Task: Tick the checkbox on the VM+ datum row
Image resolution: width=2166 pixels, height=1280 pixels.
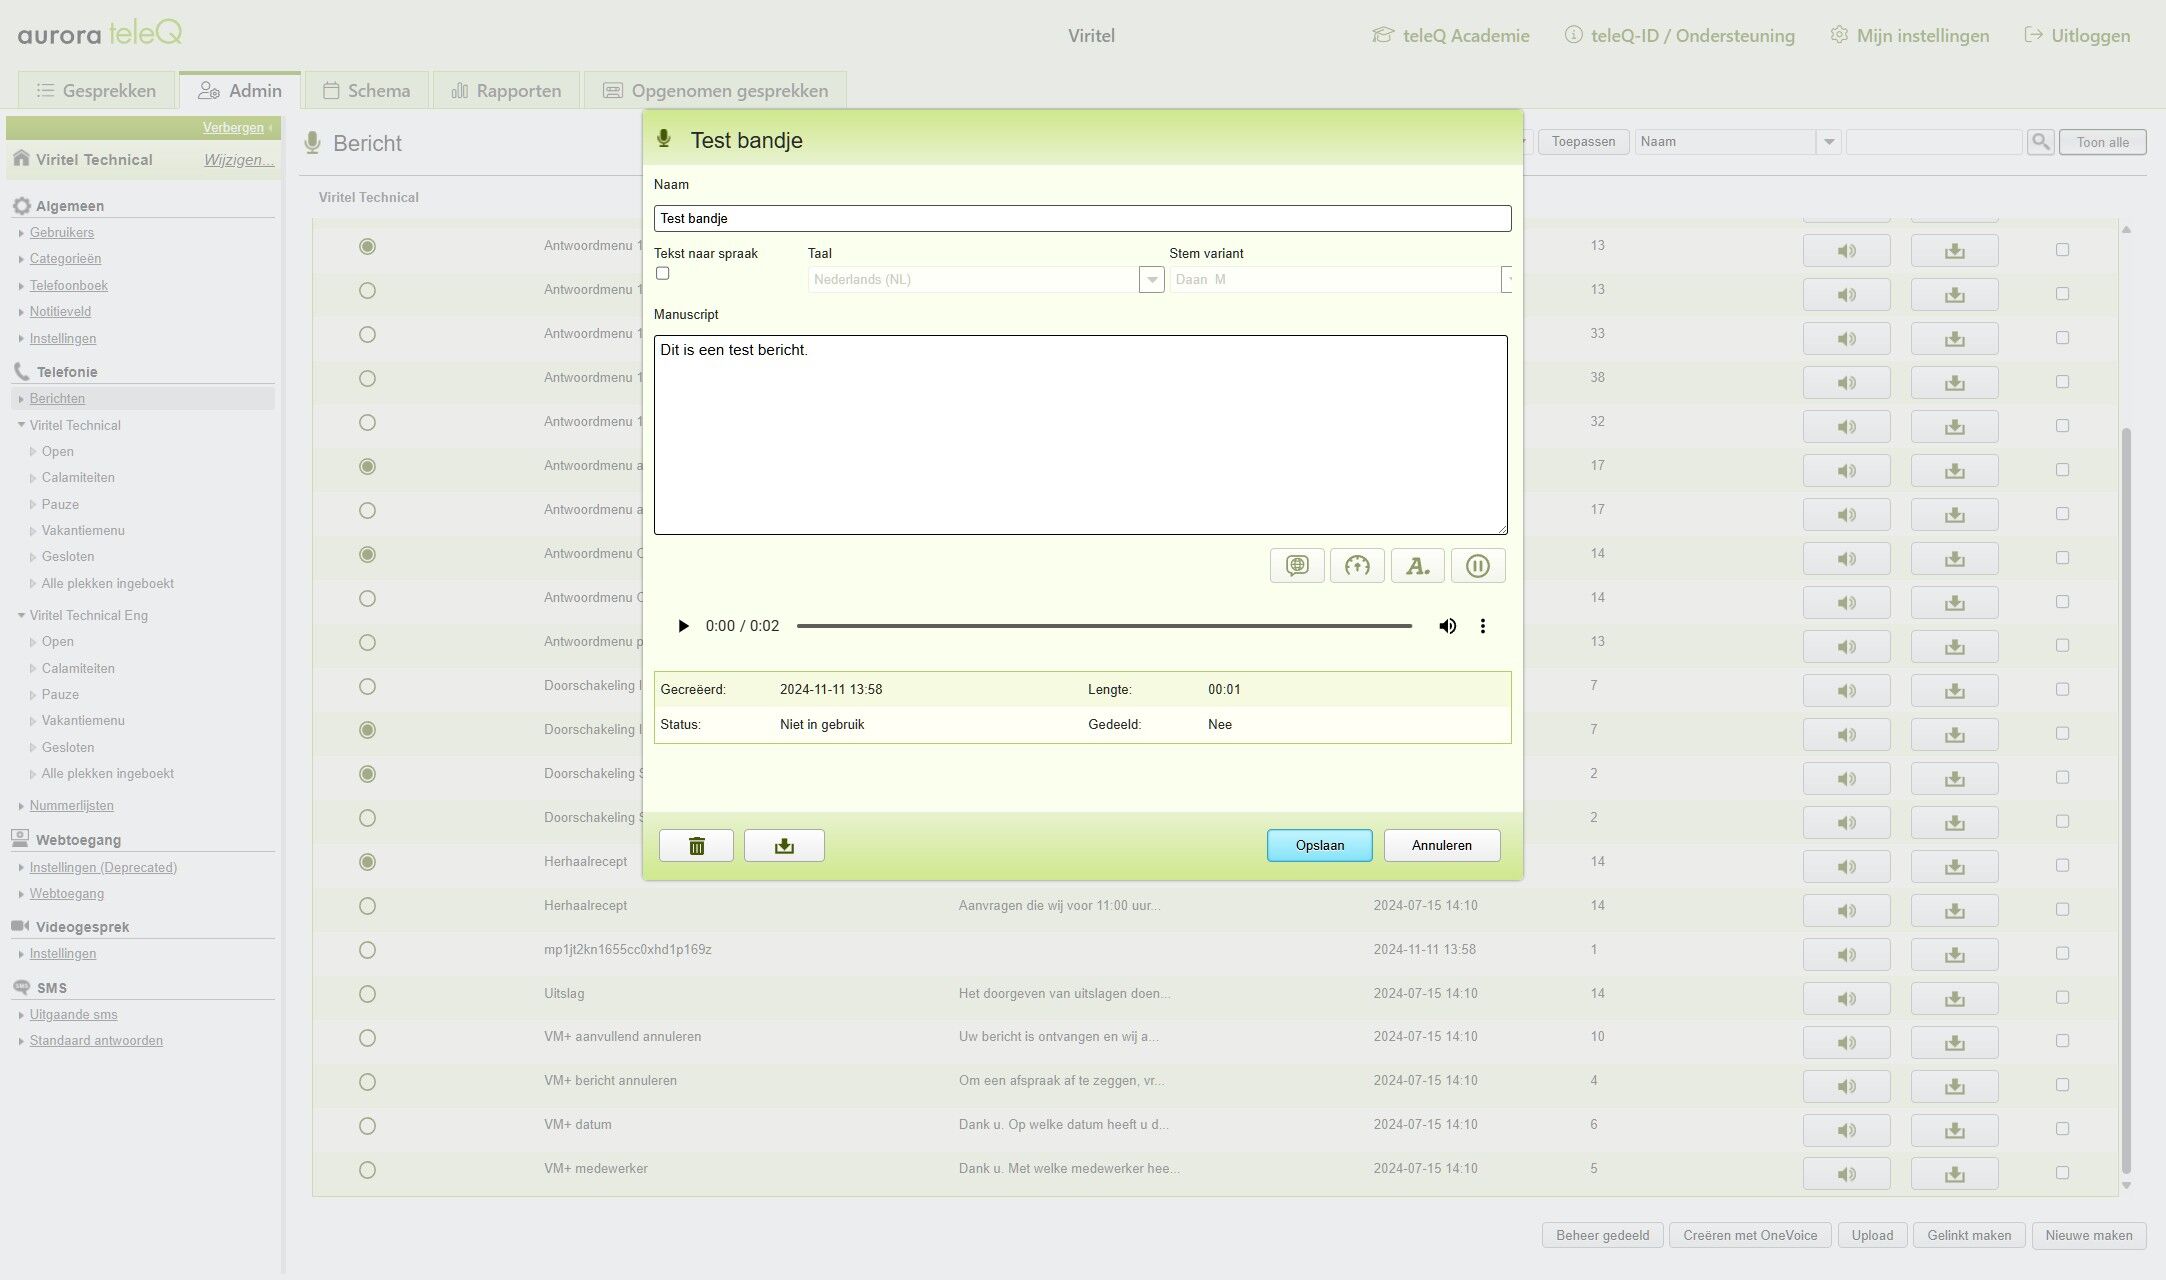Action: click(2062, 1129)
